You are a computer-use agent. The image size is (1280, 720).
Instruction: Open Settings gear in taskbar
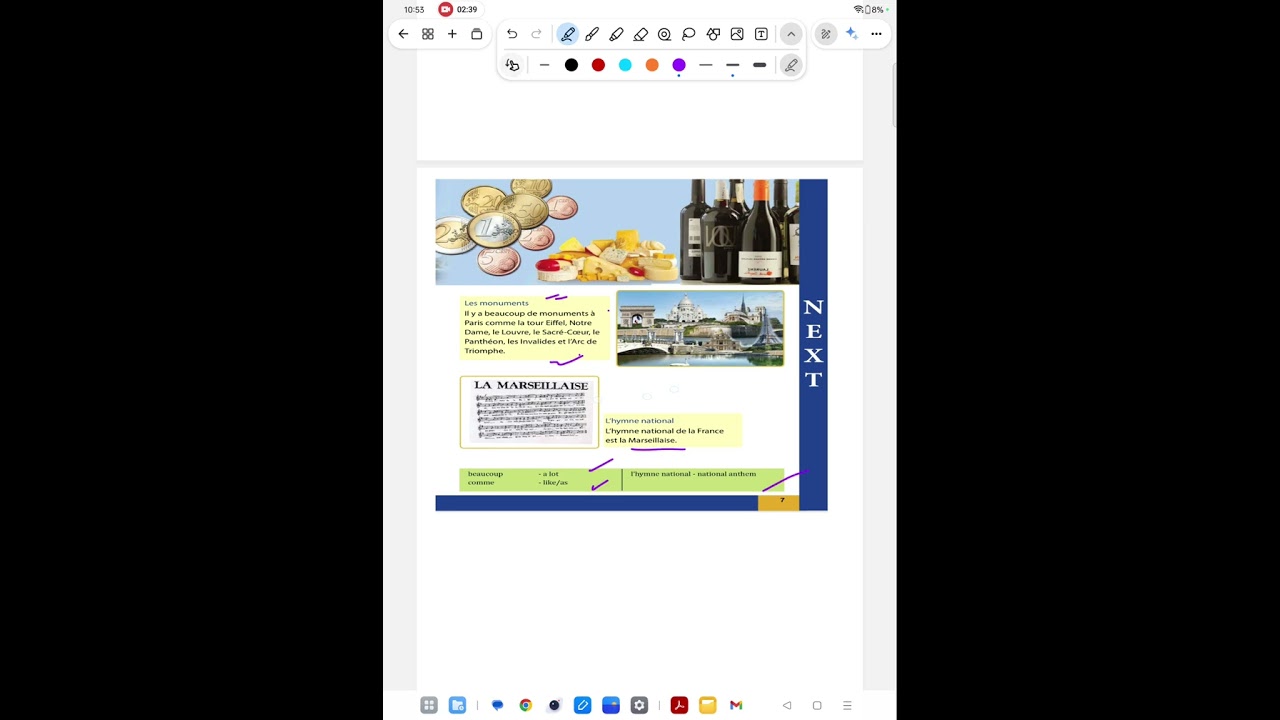tap(639, 705)
